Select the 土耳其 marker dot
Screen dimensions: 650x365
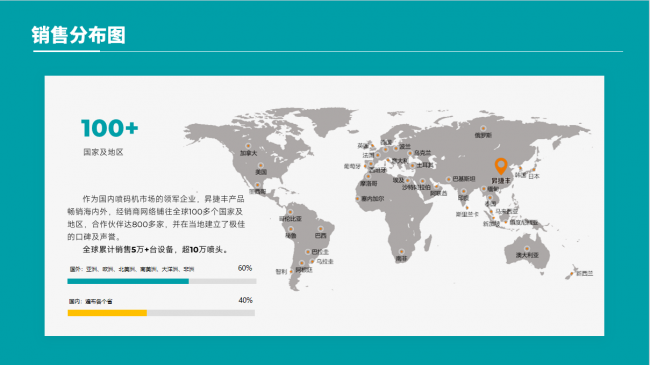[413, 165]
